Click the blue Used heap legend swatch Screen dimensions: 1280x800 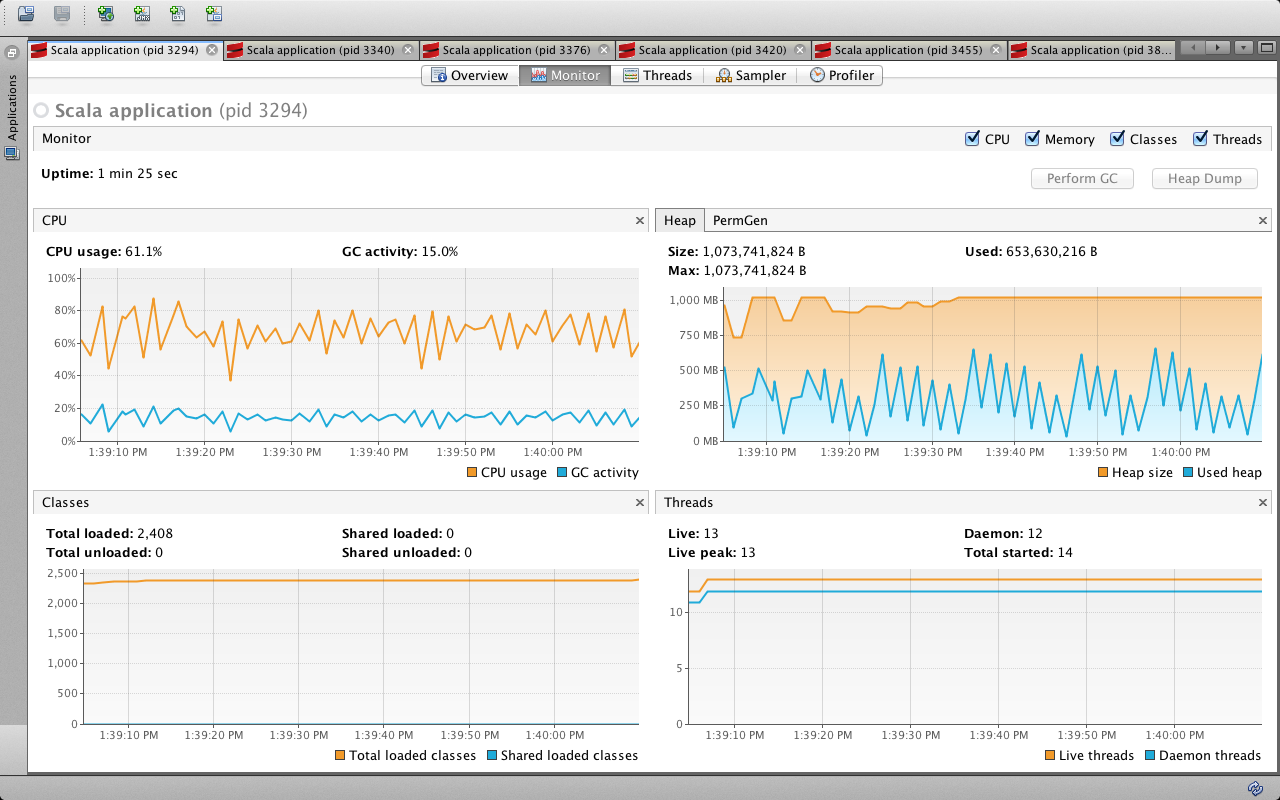(x=1188, y=473)
